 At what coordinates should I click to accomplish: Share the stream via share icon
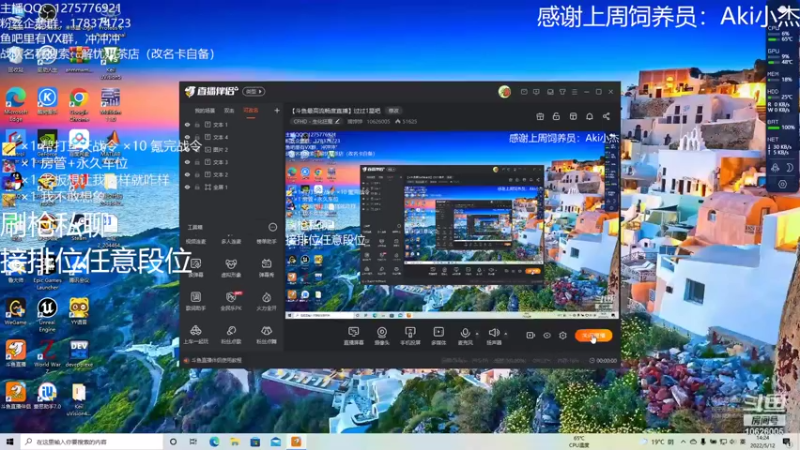[606, 116]
